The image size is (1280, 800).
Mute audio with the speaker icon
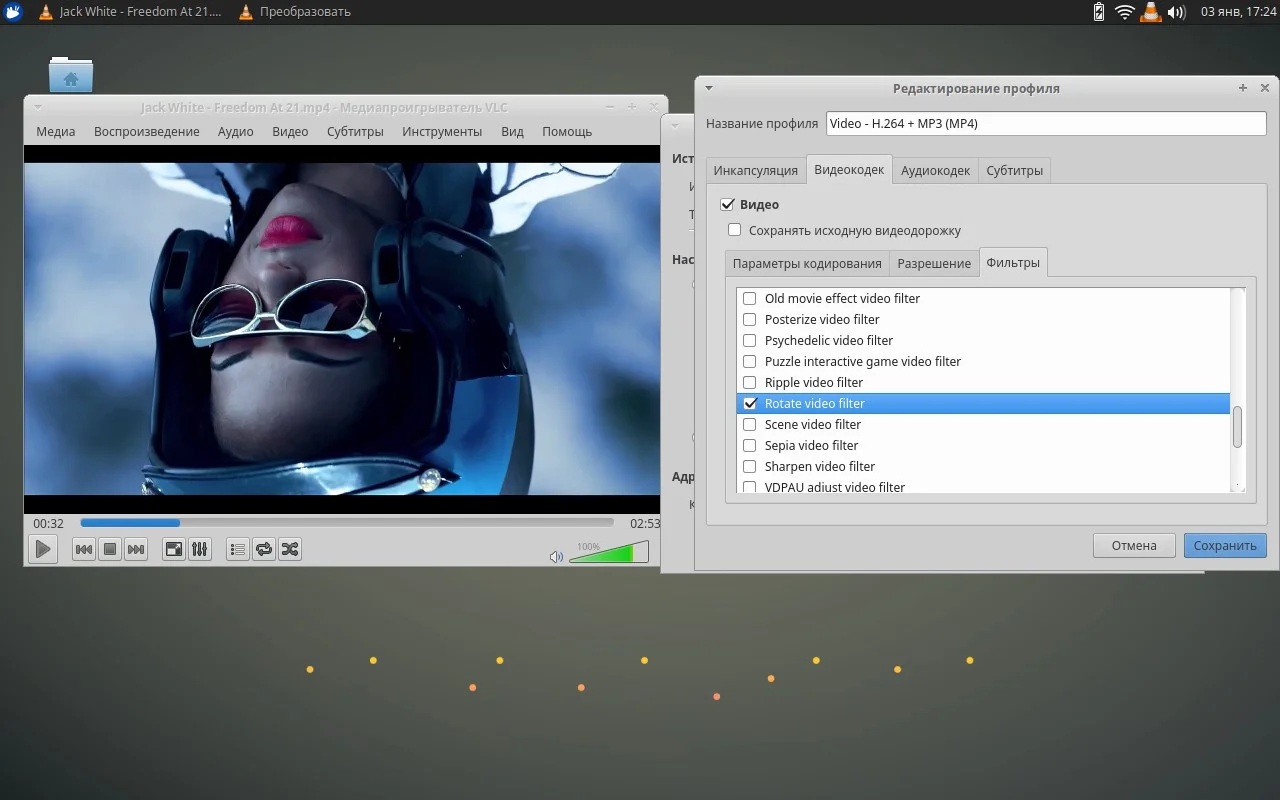tap(557, 556)
